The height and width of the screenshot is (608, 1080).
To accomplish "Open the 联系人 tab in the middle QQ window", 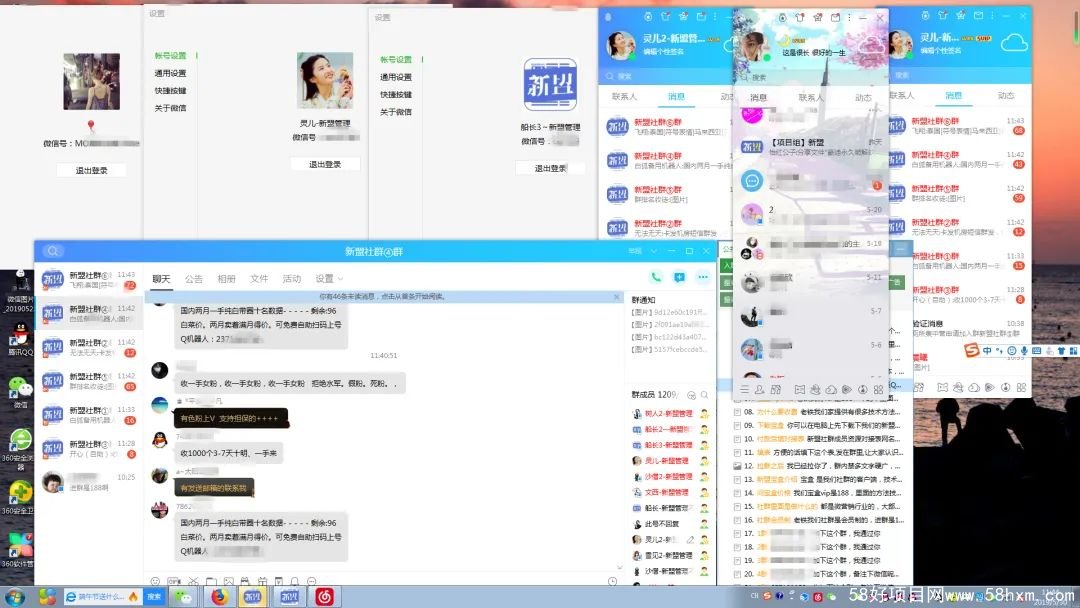I will [x=811, y=98].
